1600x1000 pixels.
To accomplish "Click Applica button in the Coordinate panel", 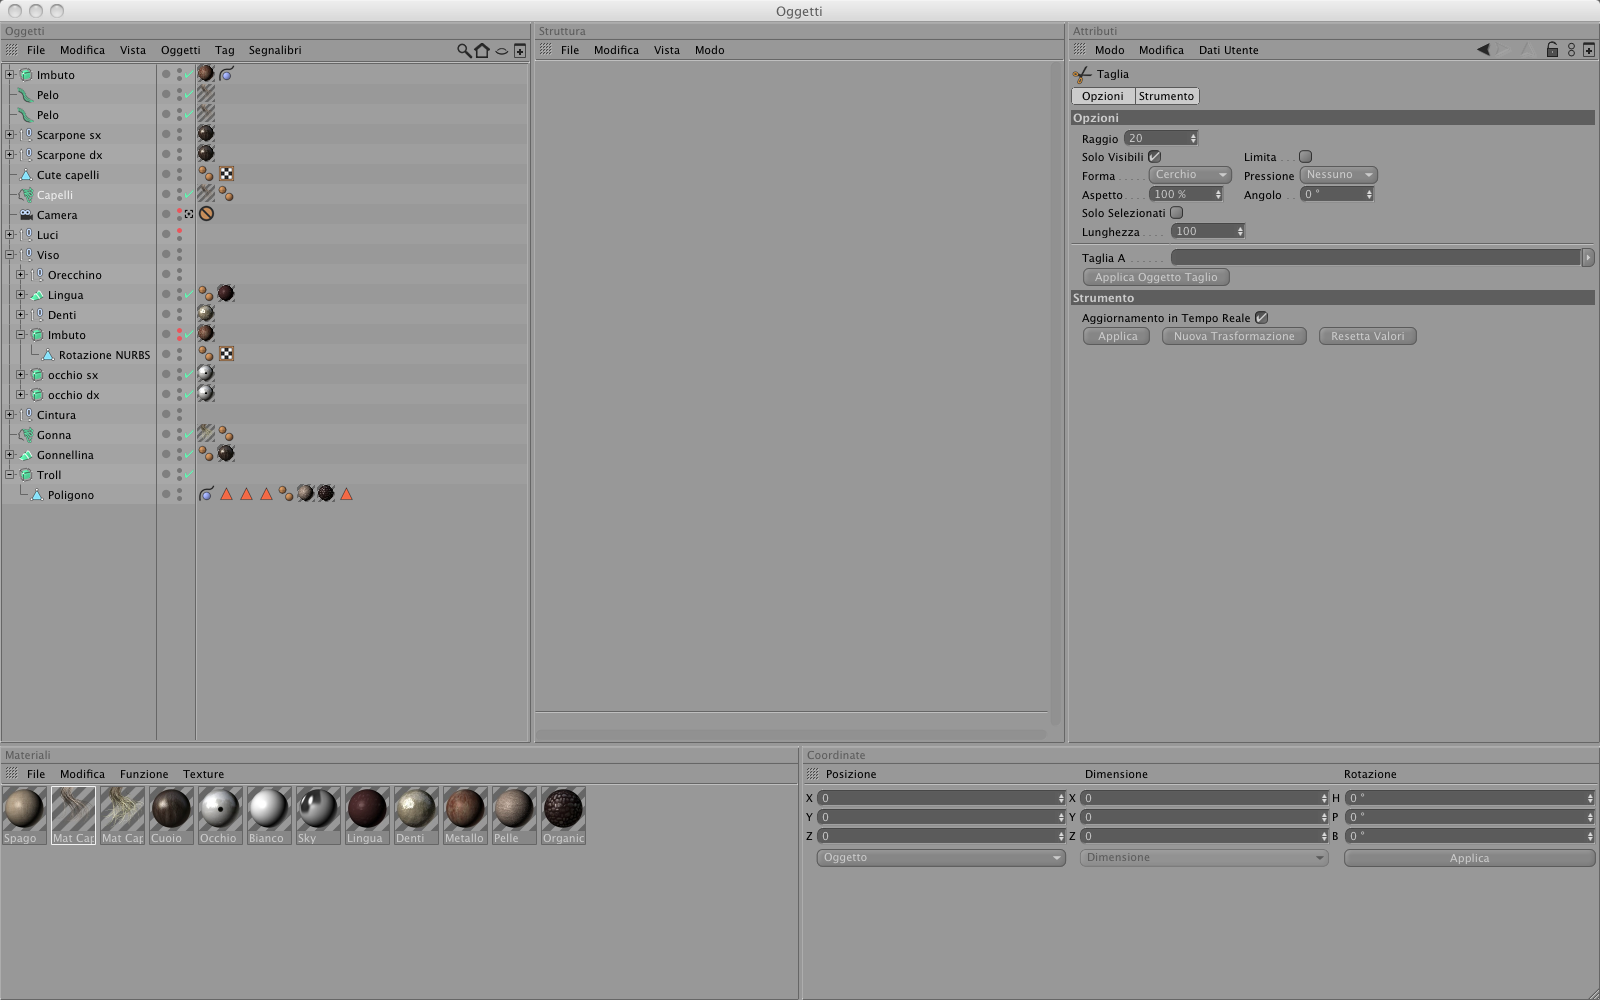I will (x=1469, y=858).
